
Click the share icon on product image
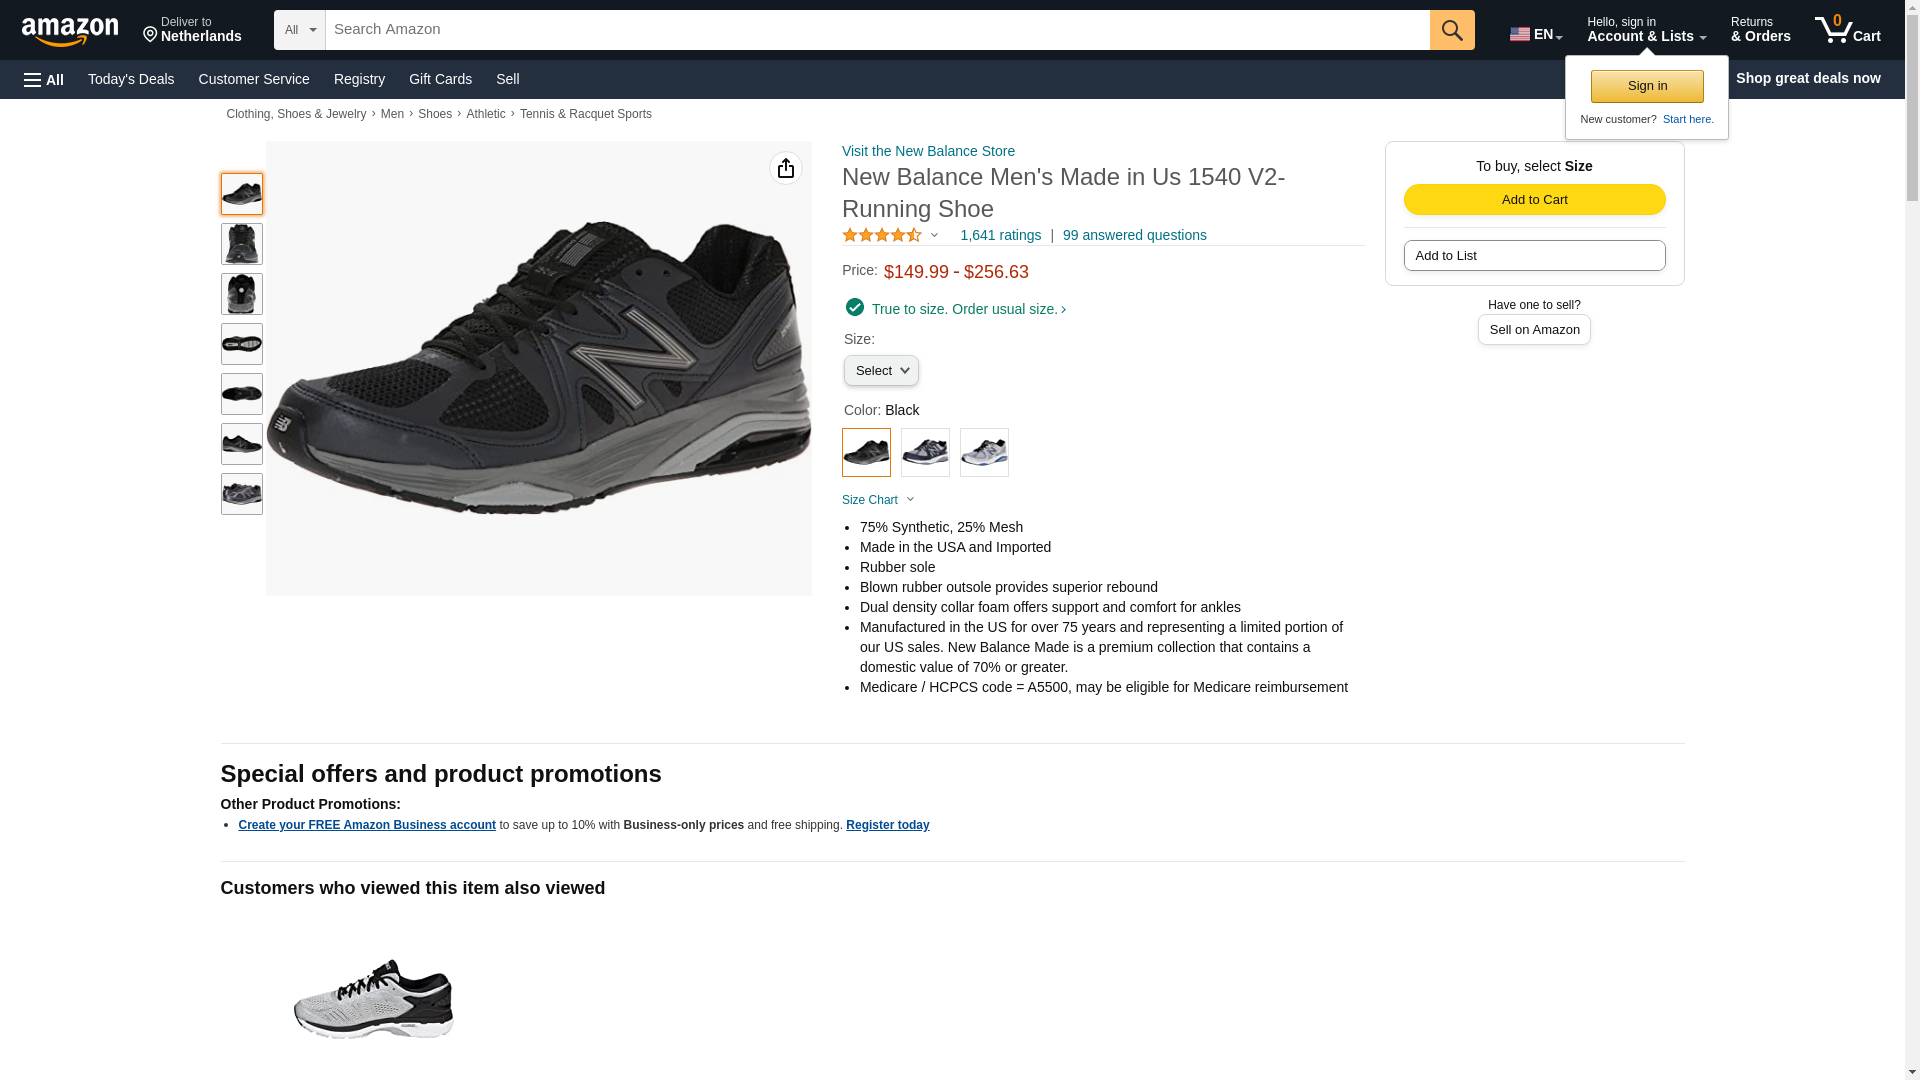pos(785,168)
